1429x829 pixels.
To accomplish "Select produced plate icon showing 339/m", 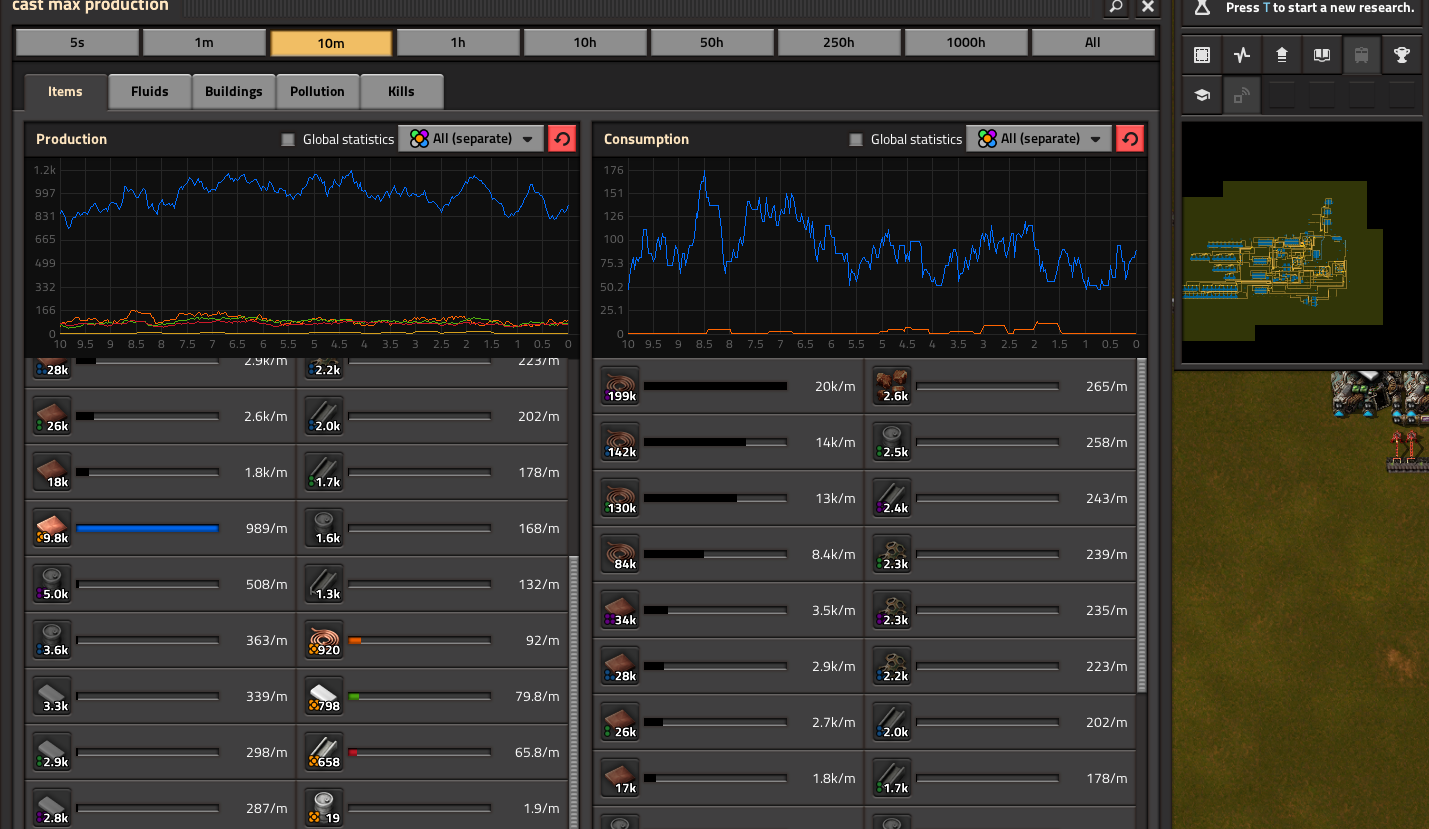I will pos(52,696).
